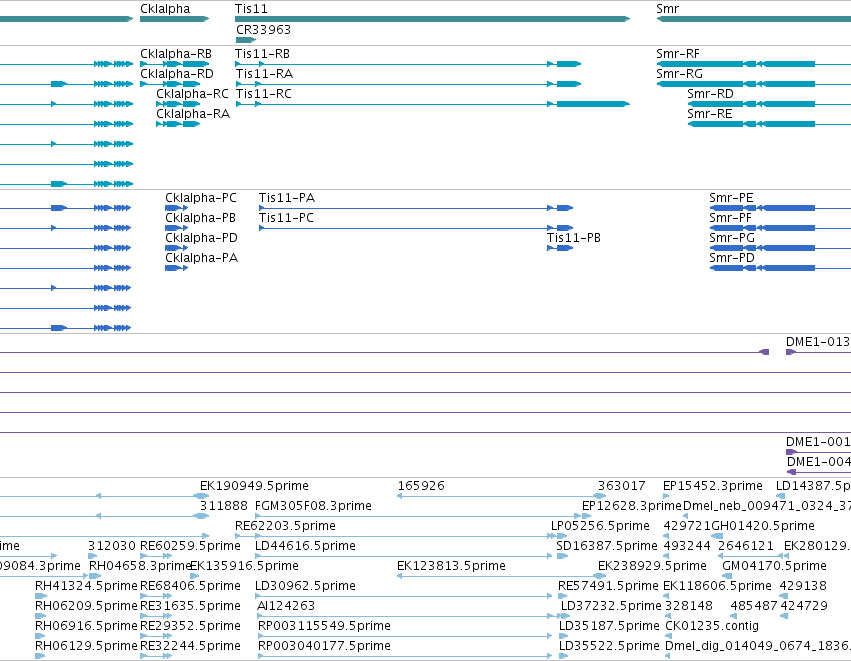Image resolution: width=851 pixels, height=661 pixels.
Task: Select the Smr-RE transcript label
Action: pos(709,114)
